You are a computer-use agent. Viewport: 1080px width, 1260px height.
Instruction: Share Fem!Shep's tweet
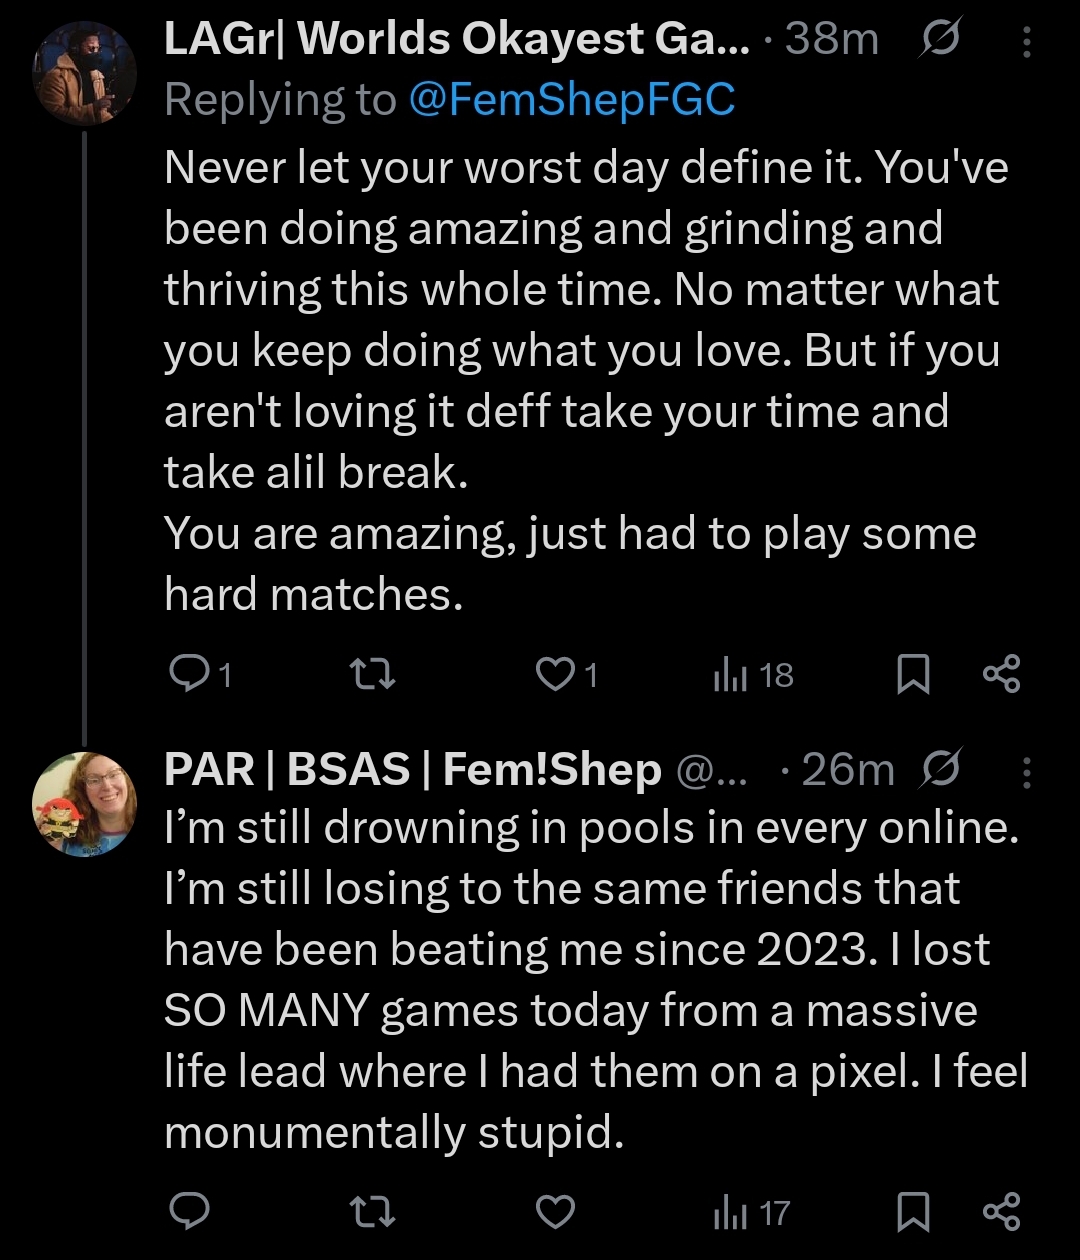tap(1001, 1212)
